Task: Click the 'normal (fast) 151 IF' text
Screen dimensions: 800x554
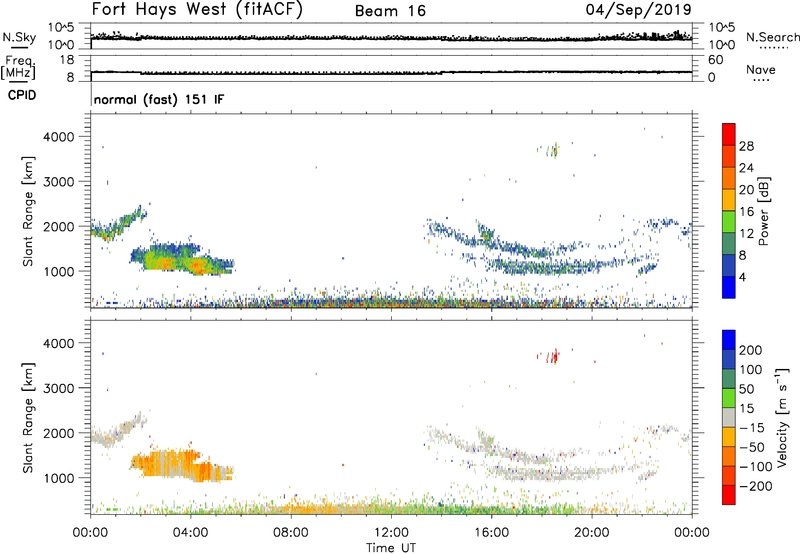Action: point(159,99)
